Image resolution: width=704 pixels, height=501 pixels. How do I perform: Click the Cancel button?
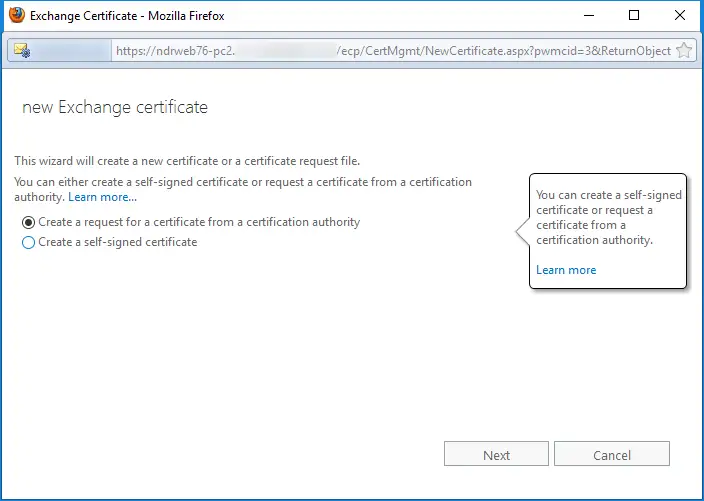click(612, 454)
